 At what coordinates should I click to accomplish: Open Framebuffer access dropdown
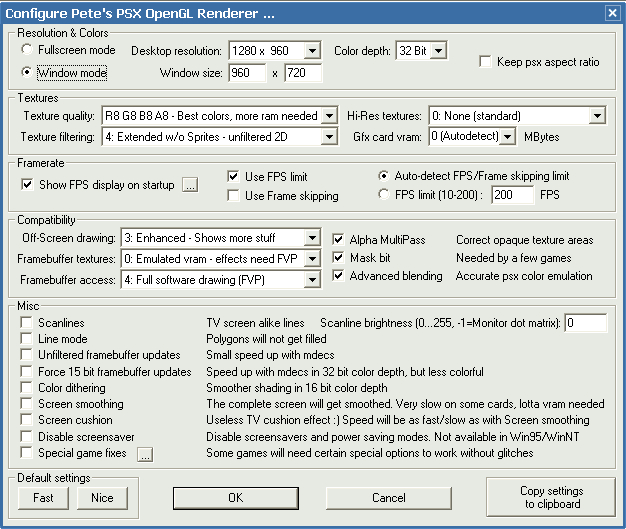click(x=312, y=280)
